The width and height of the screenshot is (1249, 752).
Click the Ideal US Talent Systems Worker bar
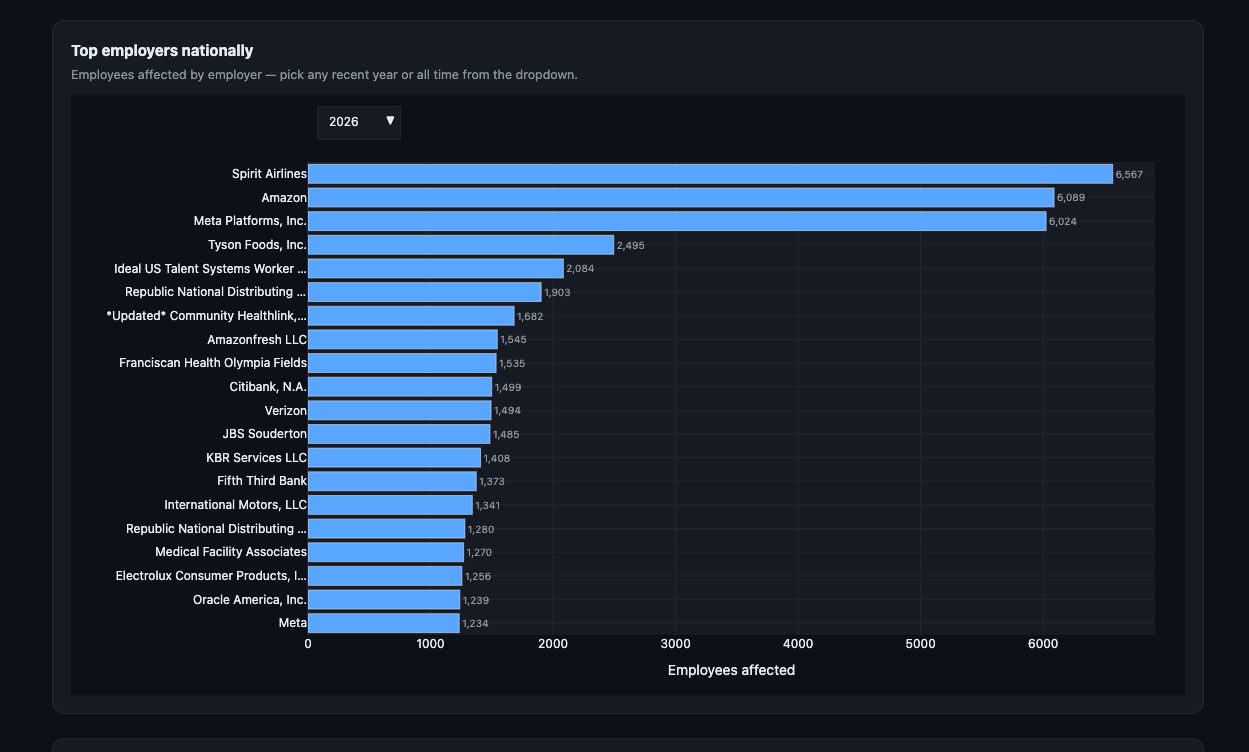(x=436, y=269)
